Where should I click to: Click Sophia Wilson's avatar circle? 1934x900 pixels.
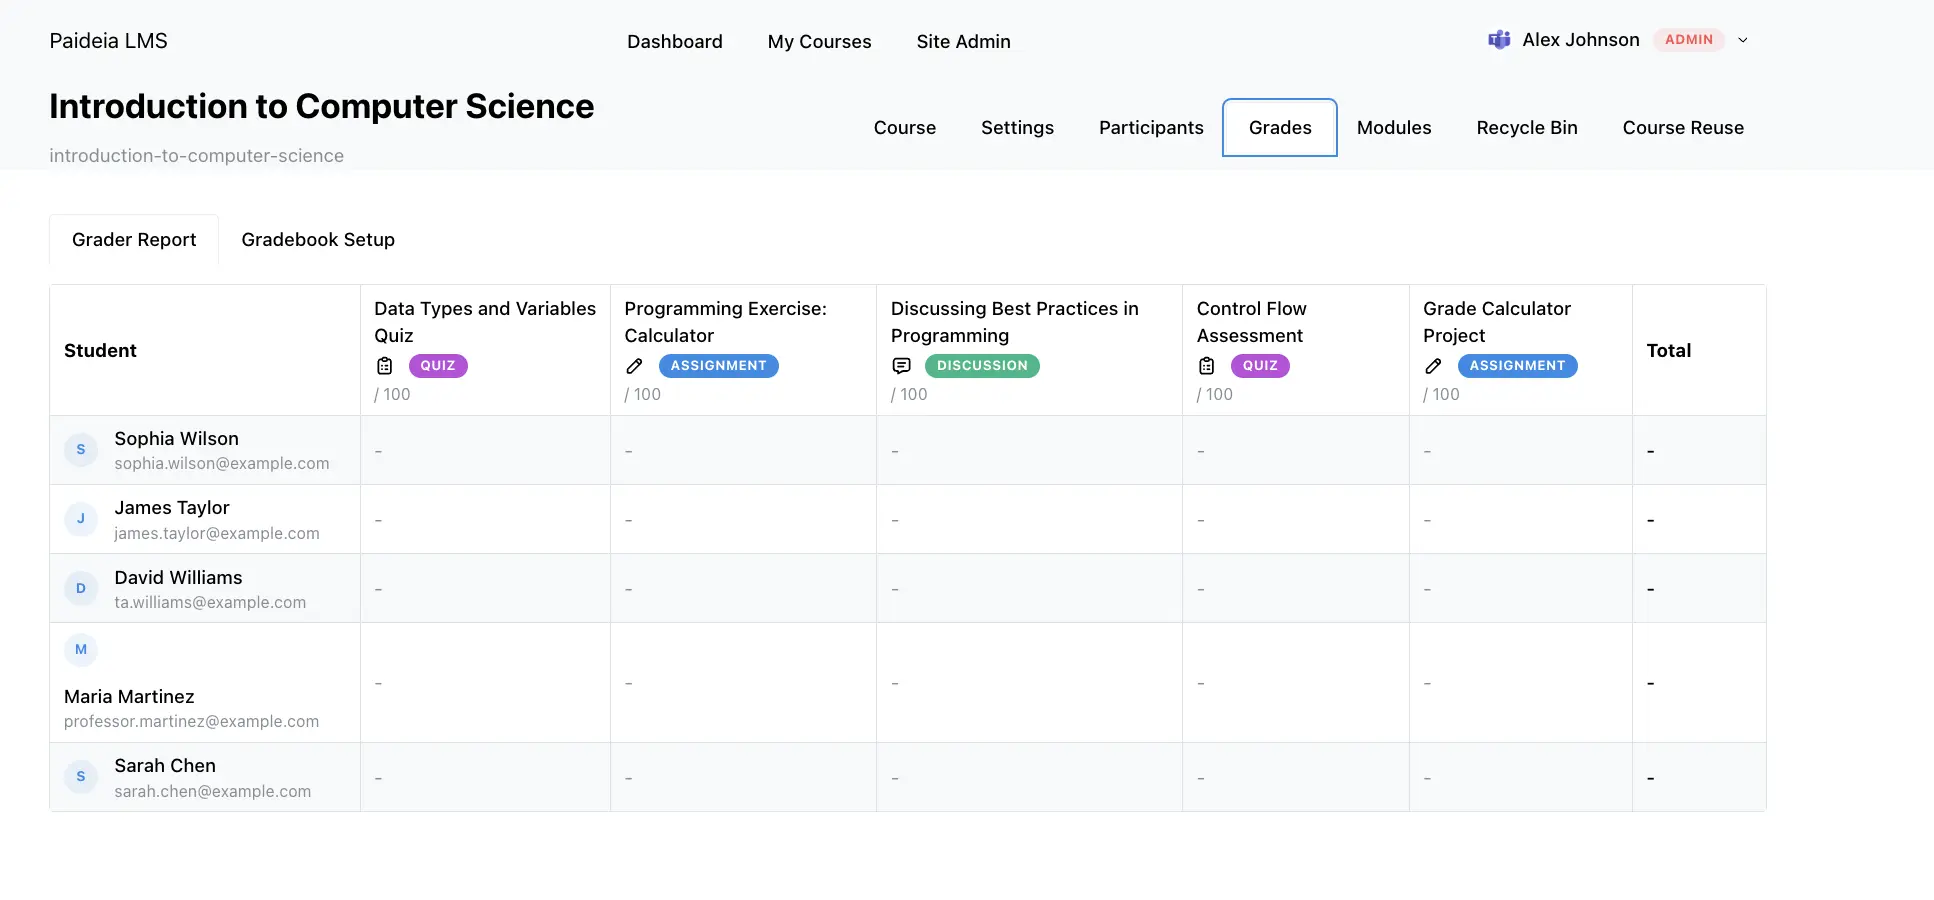(81, 450)
